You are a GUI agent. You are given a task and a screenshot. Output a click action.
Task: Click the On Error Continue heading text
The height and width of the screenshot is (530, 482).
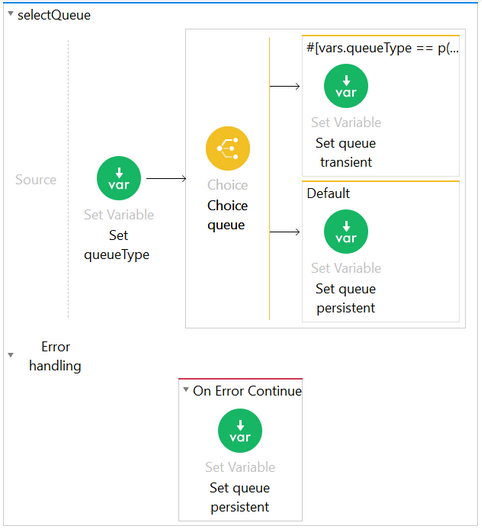coord(247,391)
